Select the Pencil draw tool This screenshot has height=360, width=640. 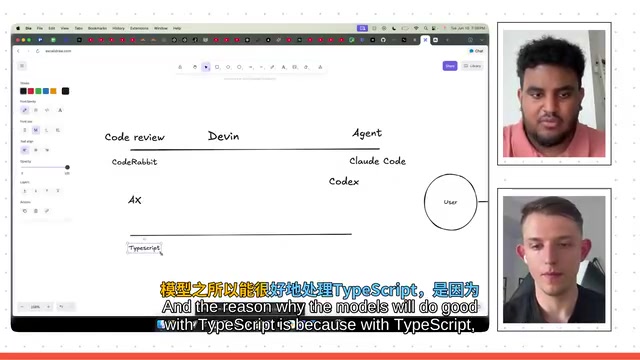click(272, 67)
